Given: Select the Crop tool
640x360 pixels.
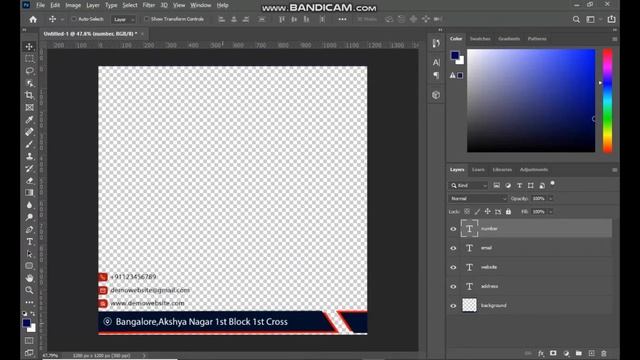Looking at the screenshot, I should coord(29,96).
